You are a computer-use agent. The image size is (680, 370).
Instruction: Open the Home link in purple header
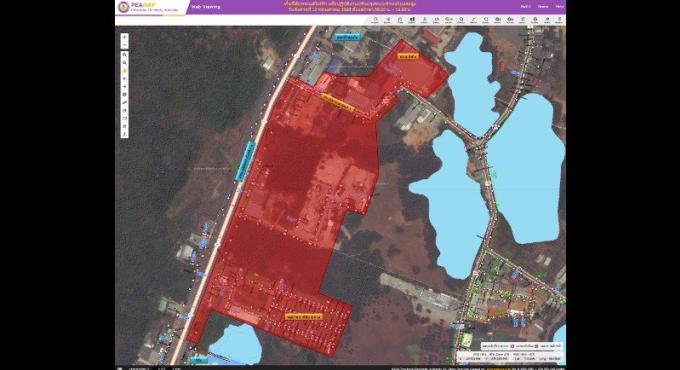(x=543, y=7)
